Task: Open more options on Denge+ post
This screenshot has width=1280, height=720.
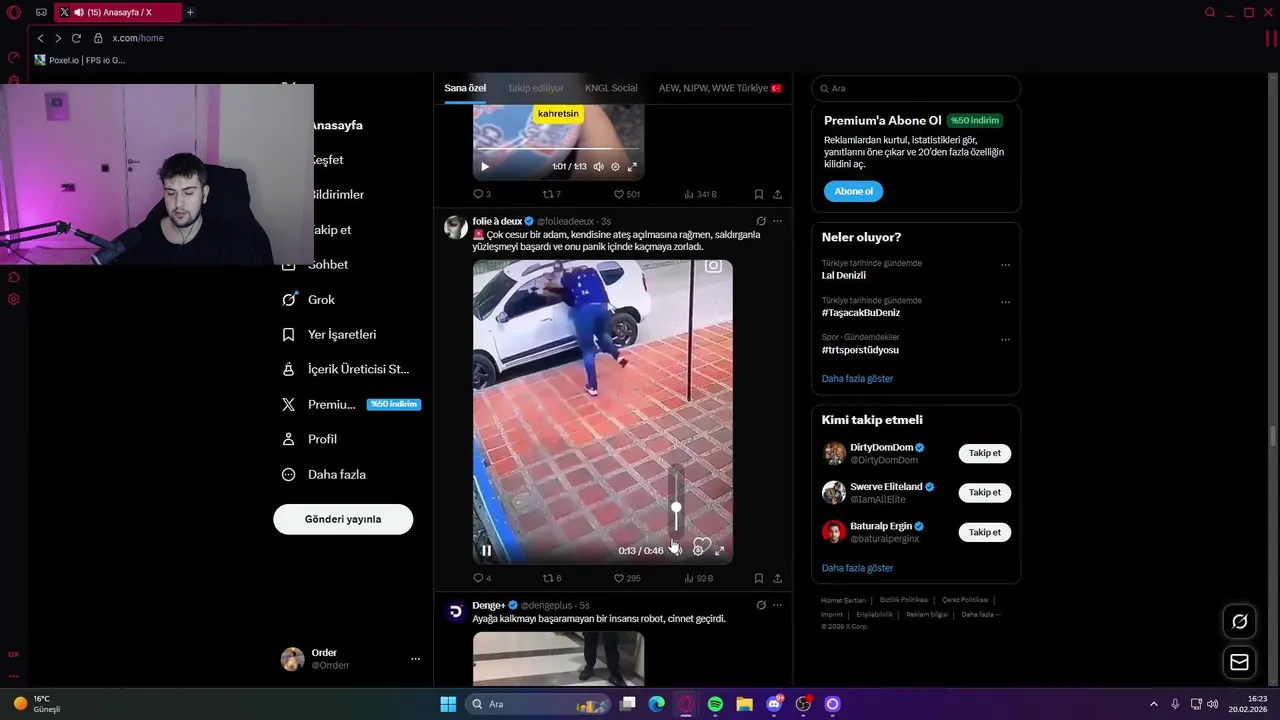Action: [x=777, y=605]
